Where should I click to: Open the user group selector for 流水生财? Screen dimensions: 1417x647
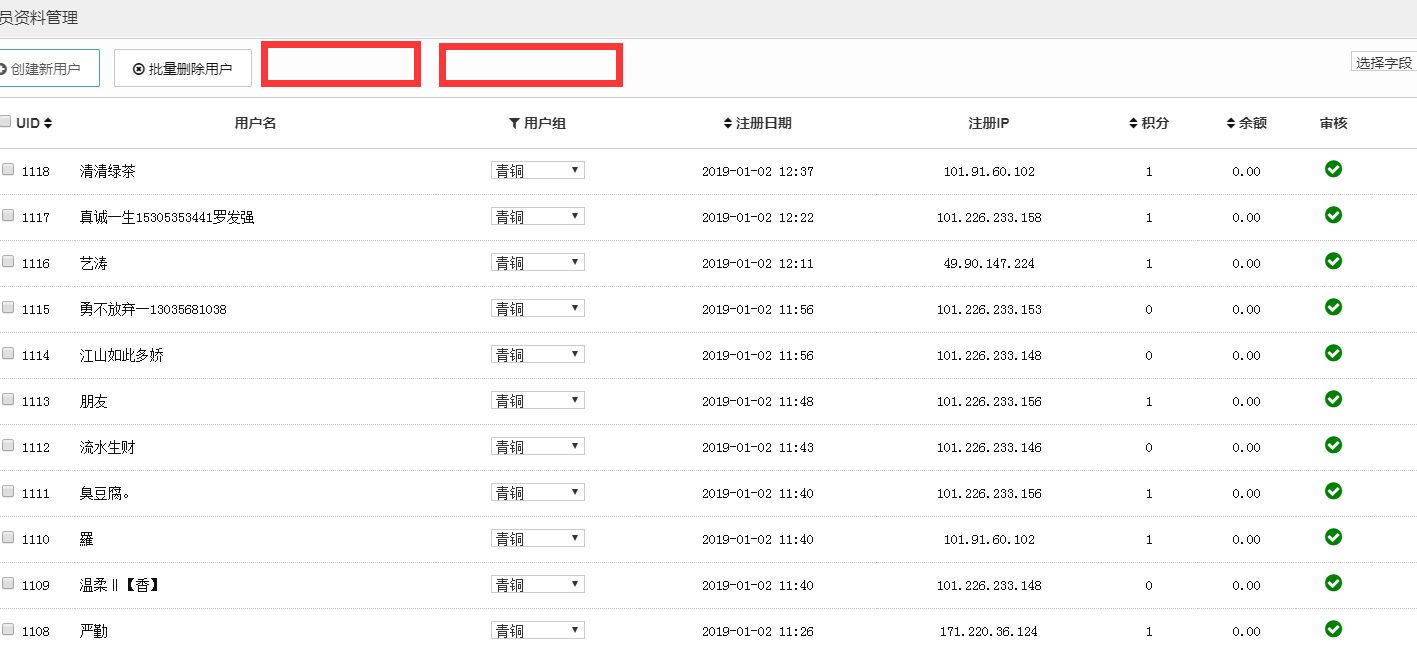[x=537, y=446]
